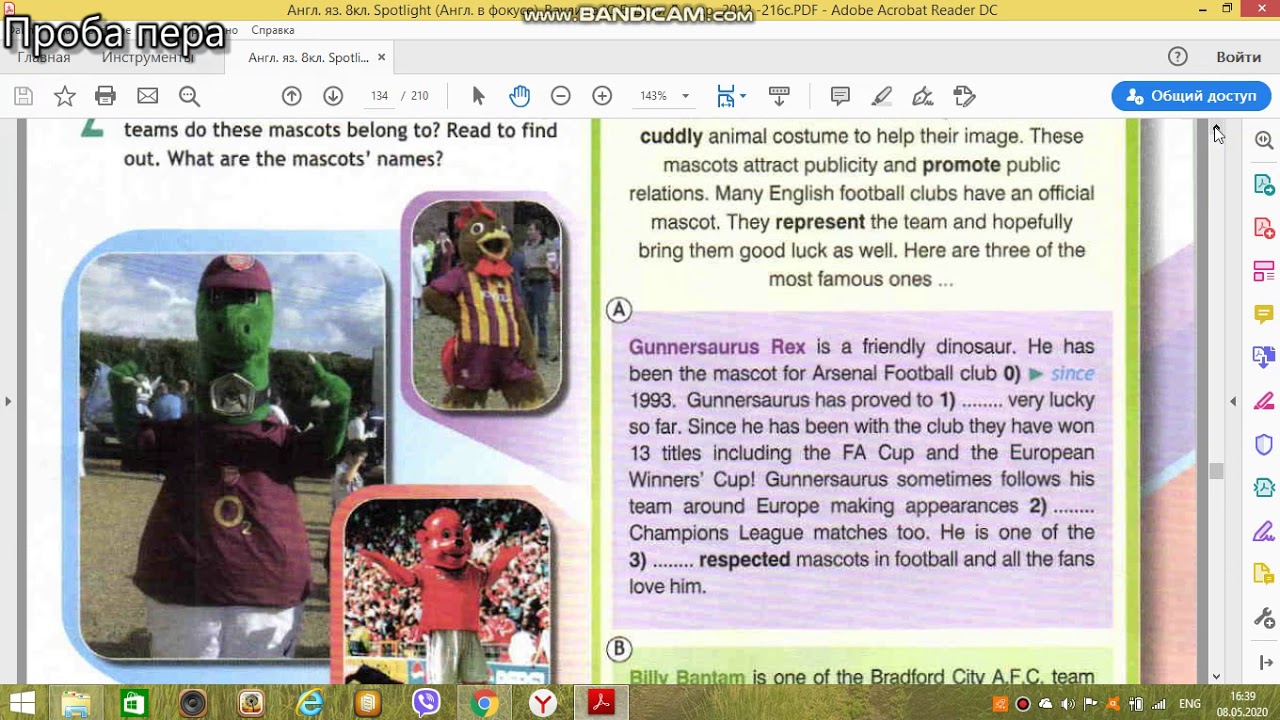
Task: Go to next page arrow
Action: coord(333,96)
